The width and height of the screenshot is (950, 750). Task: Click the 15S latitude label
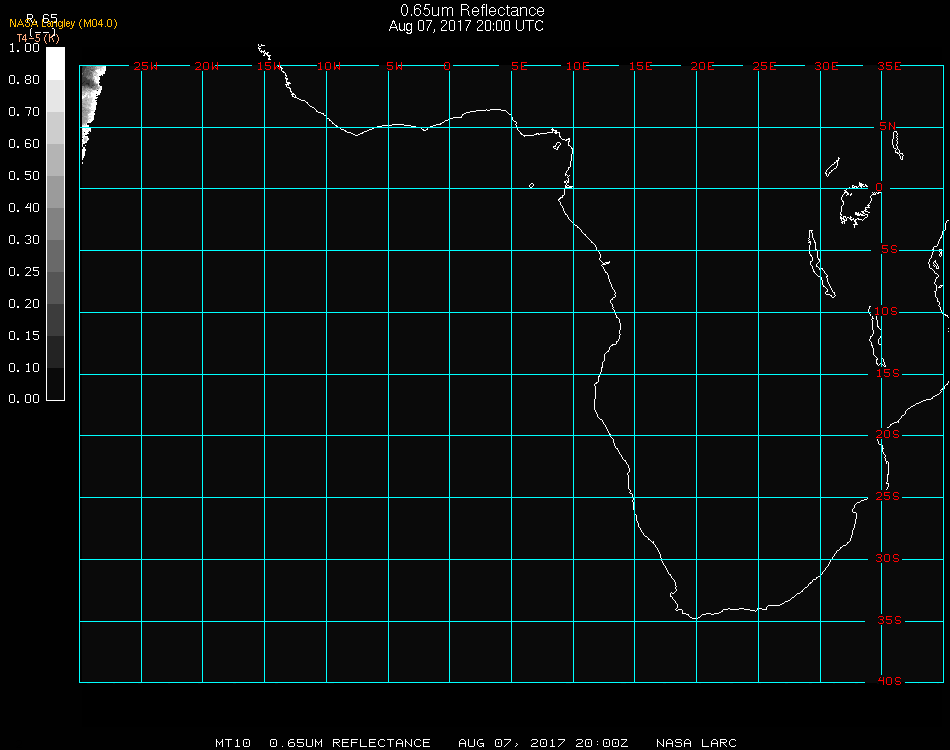[x=888, y=373]
